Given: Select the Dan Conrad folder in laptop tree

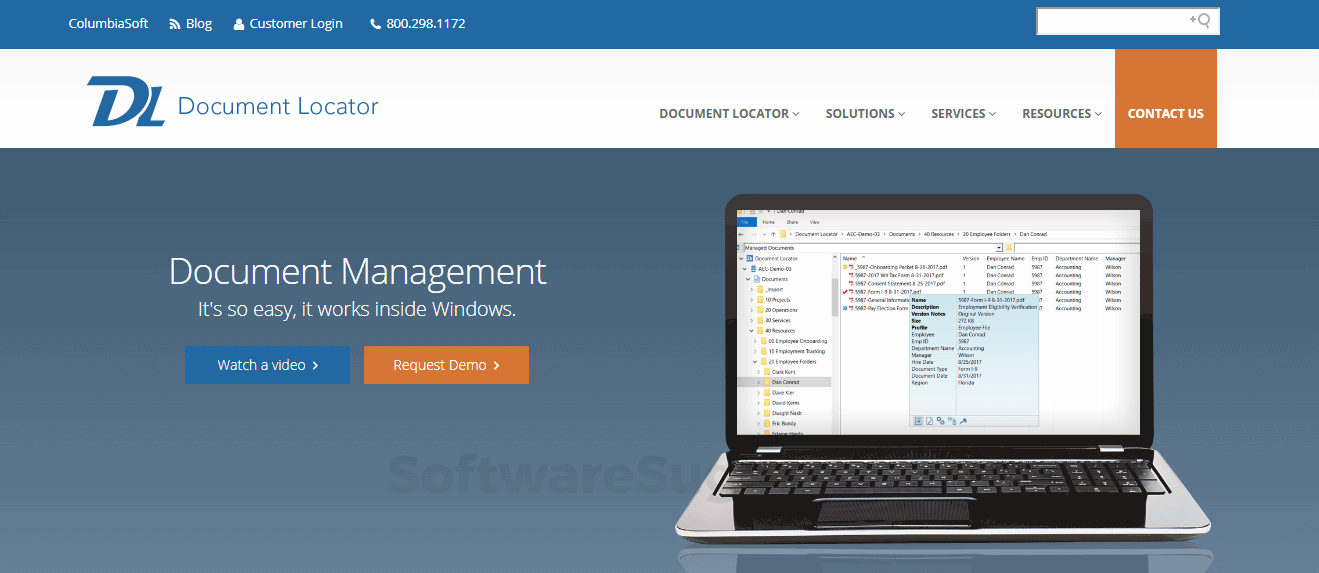Looking at the screenshot, I should coord(785,382).
